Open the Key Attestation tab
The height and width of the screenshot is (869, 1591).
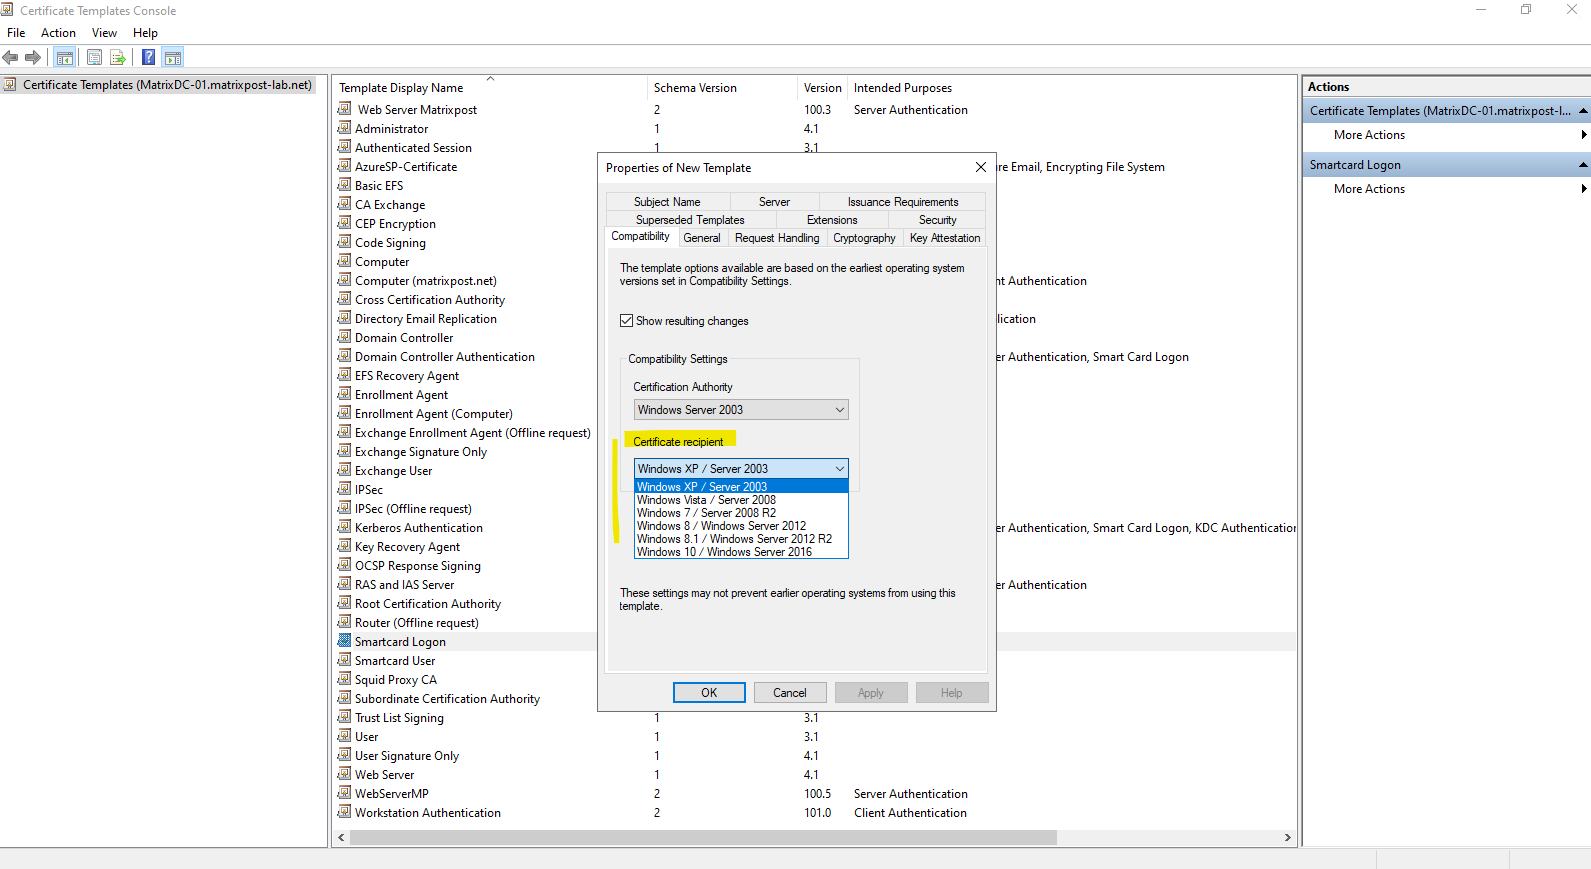click(945, 238)
